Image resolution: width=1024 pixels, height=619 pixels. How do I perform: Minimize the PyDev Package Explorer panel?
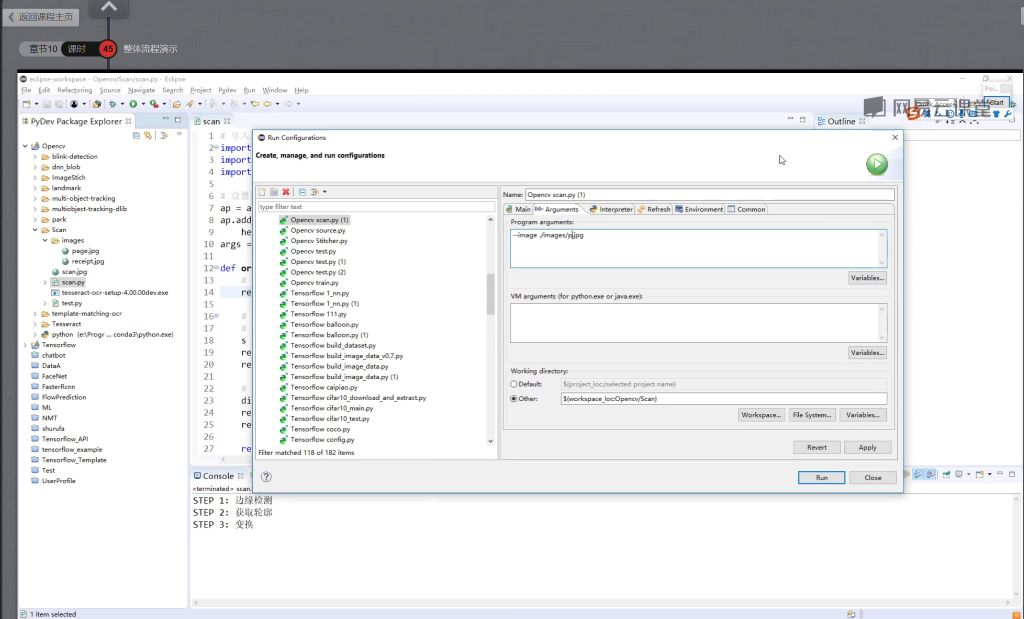166,119
